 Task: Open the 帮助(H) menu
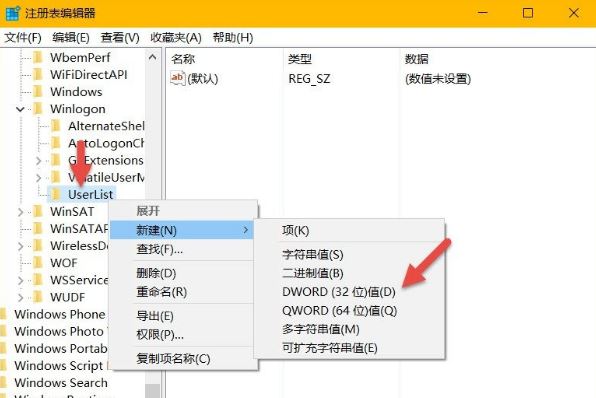(x=233, y=38)
